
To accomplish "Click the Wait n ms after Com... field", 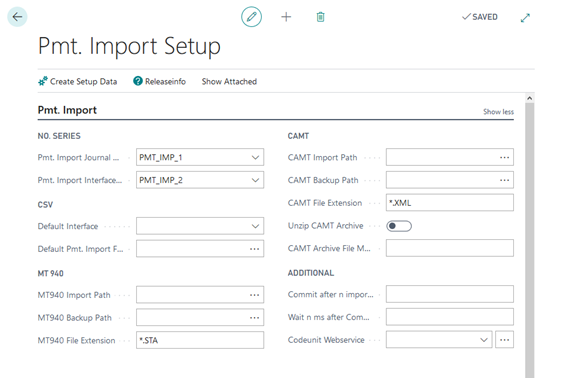I will (450, 317).
